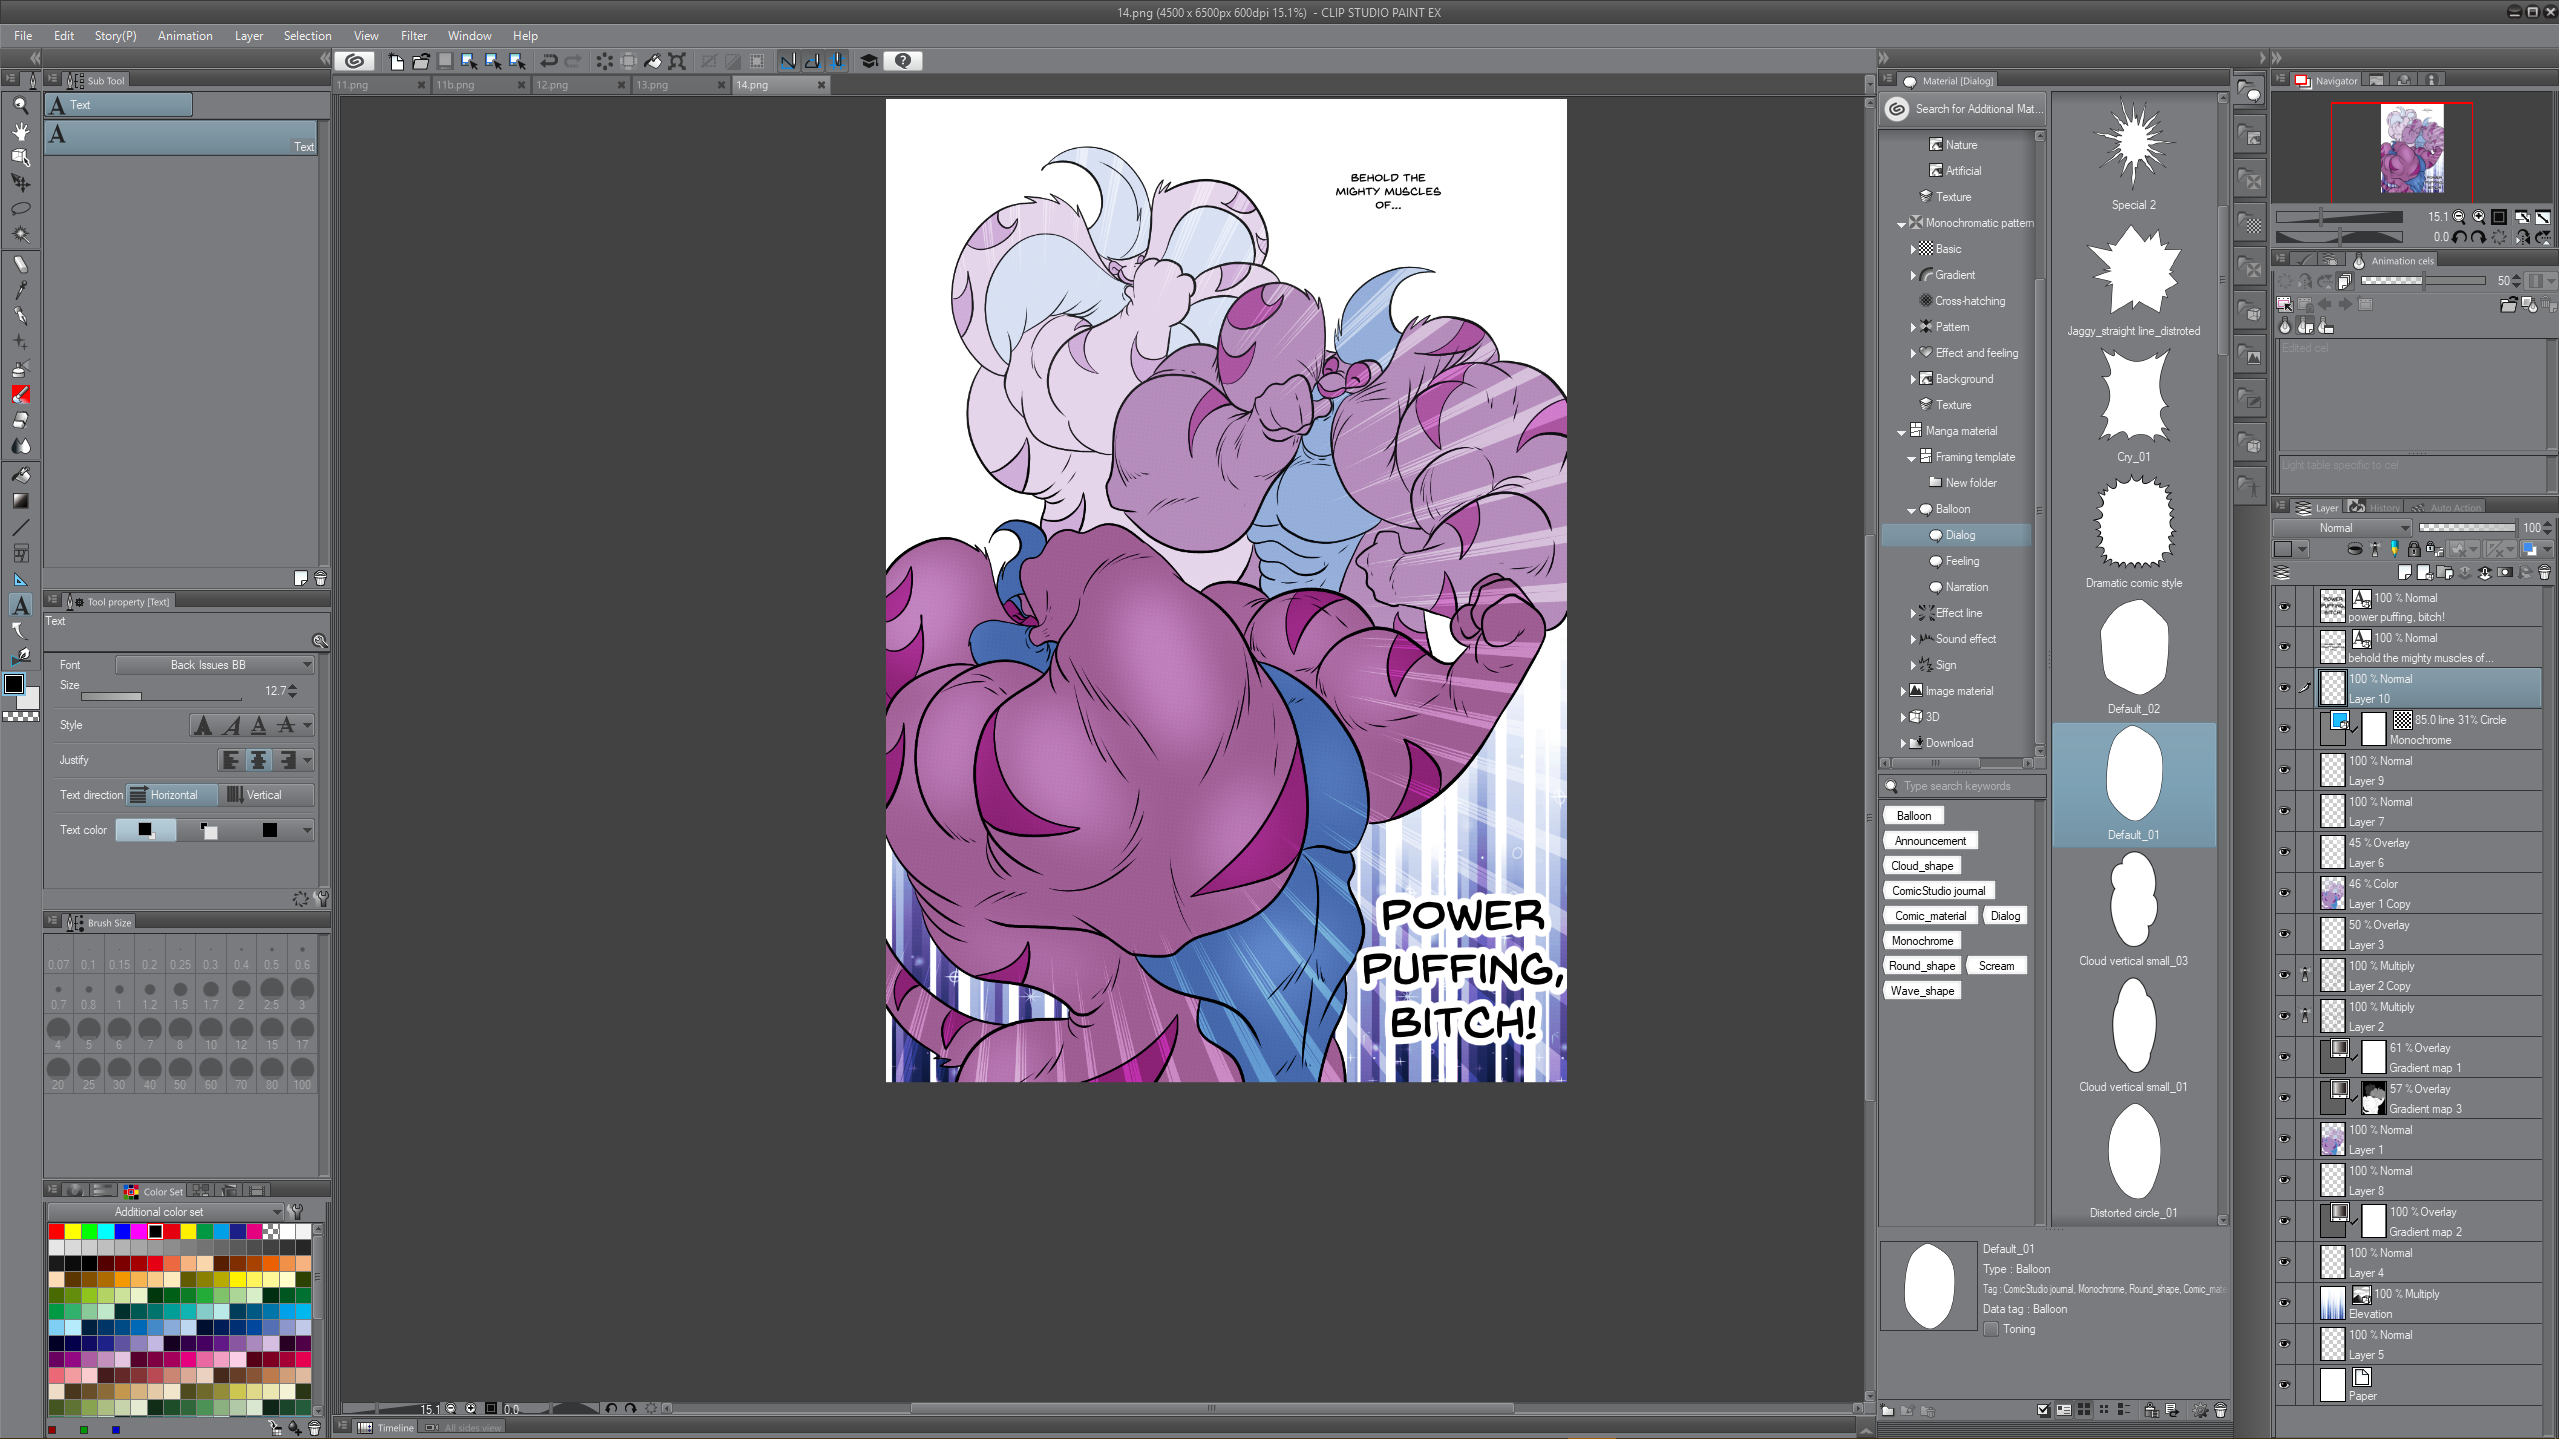The image size is (2559, 1439).
Task: Click the Fill bucket tool
Action: coord(20,475)
